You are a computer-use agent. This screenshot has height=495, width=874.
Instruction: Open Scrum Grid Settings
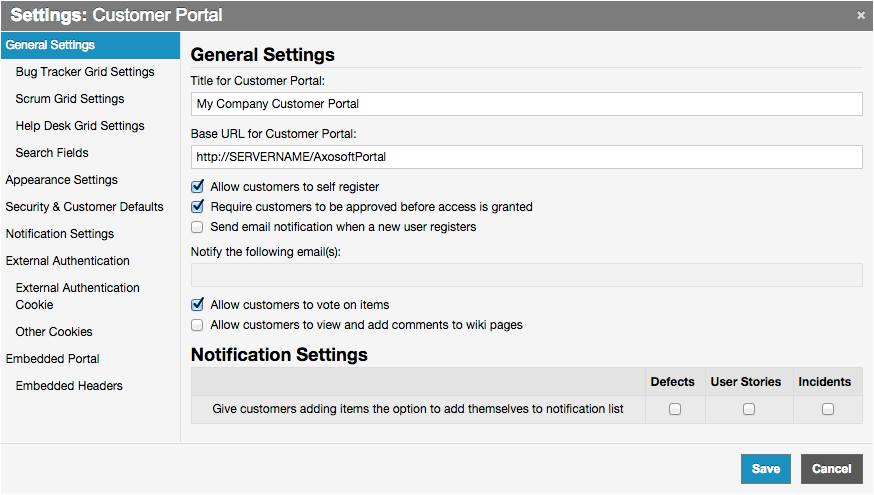click(70, 99)
